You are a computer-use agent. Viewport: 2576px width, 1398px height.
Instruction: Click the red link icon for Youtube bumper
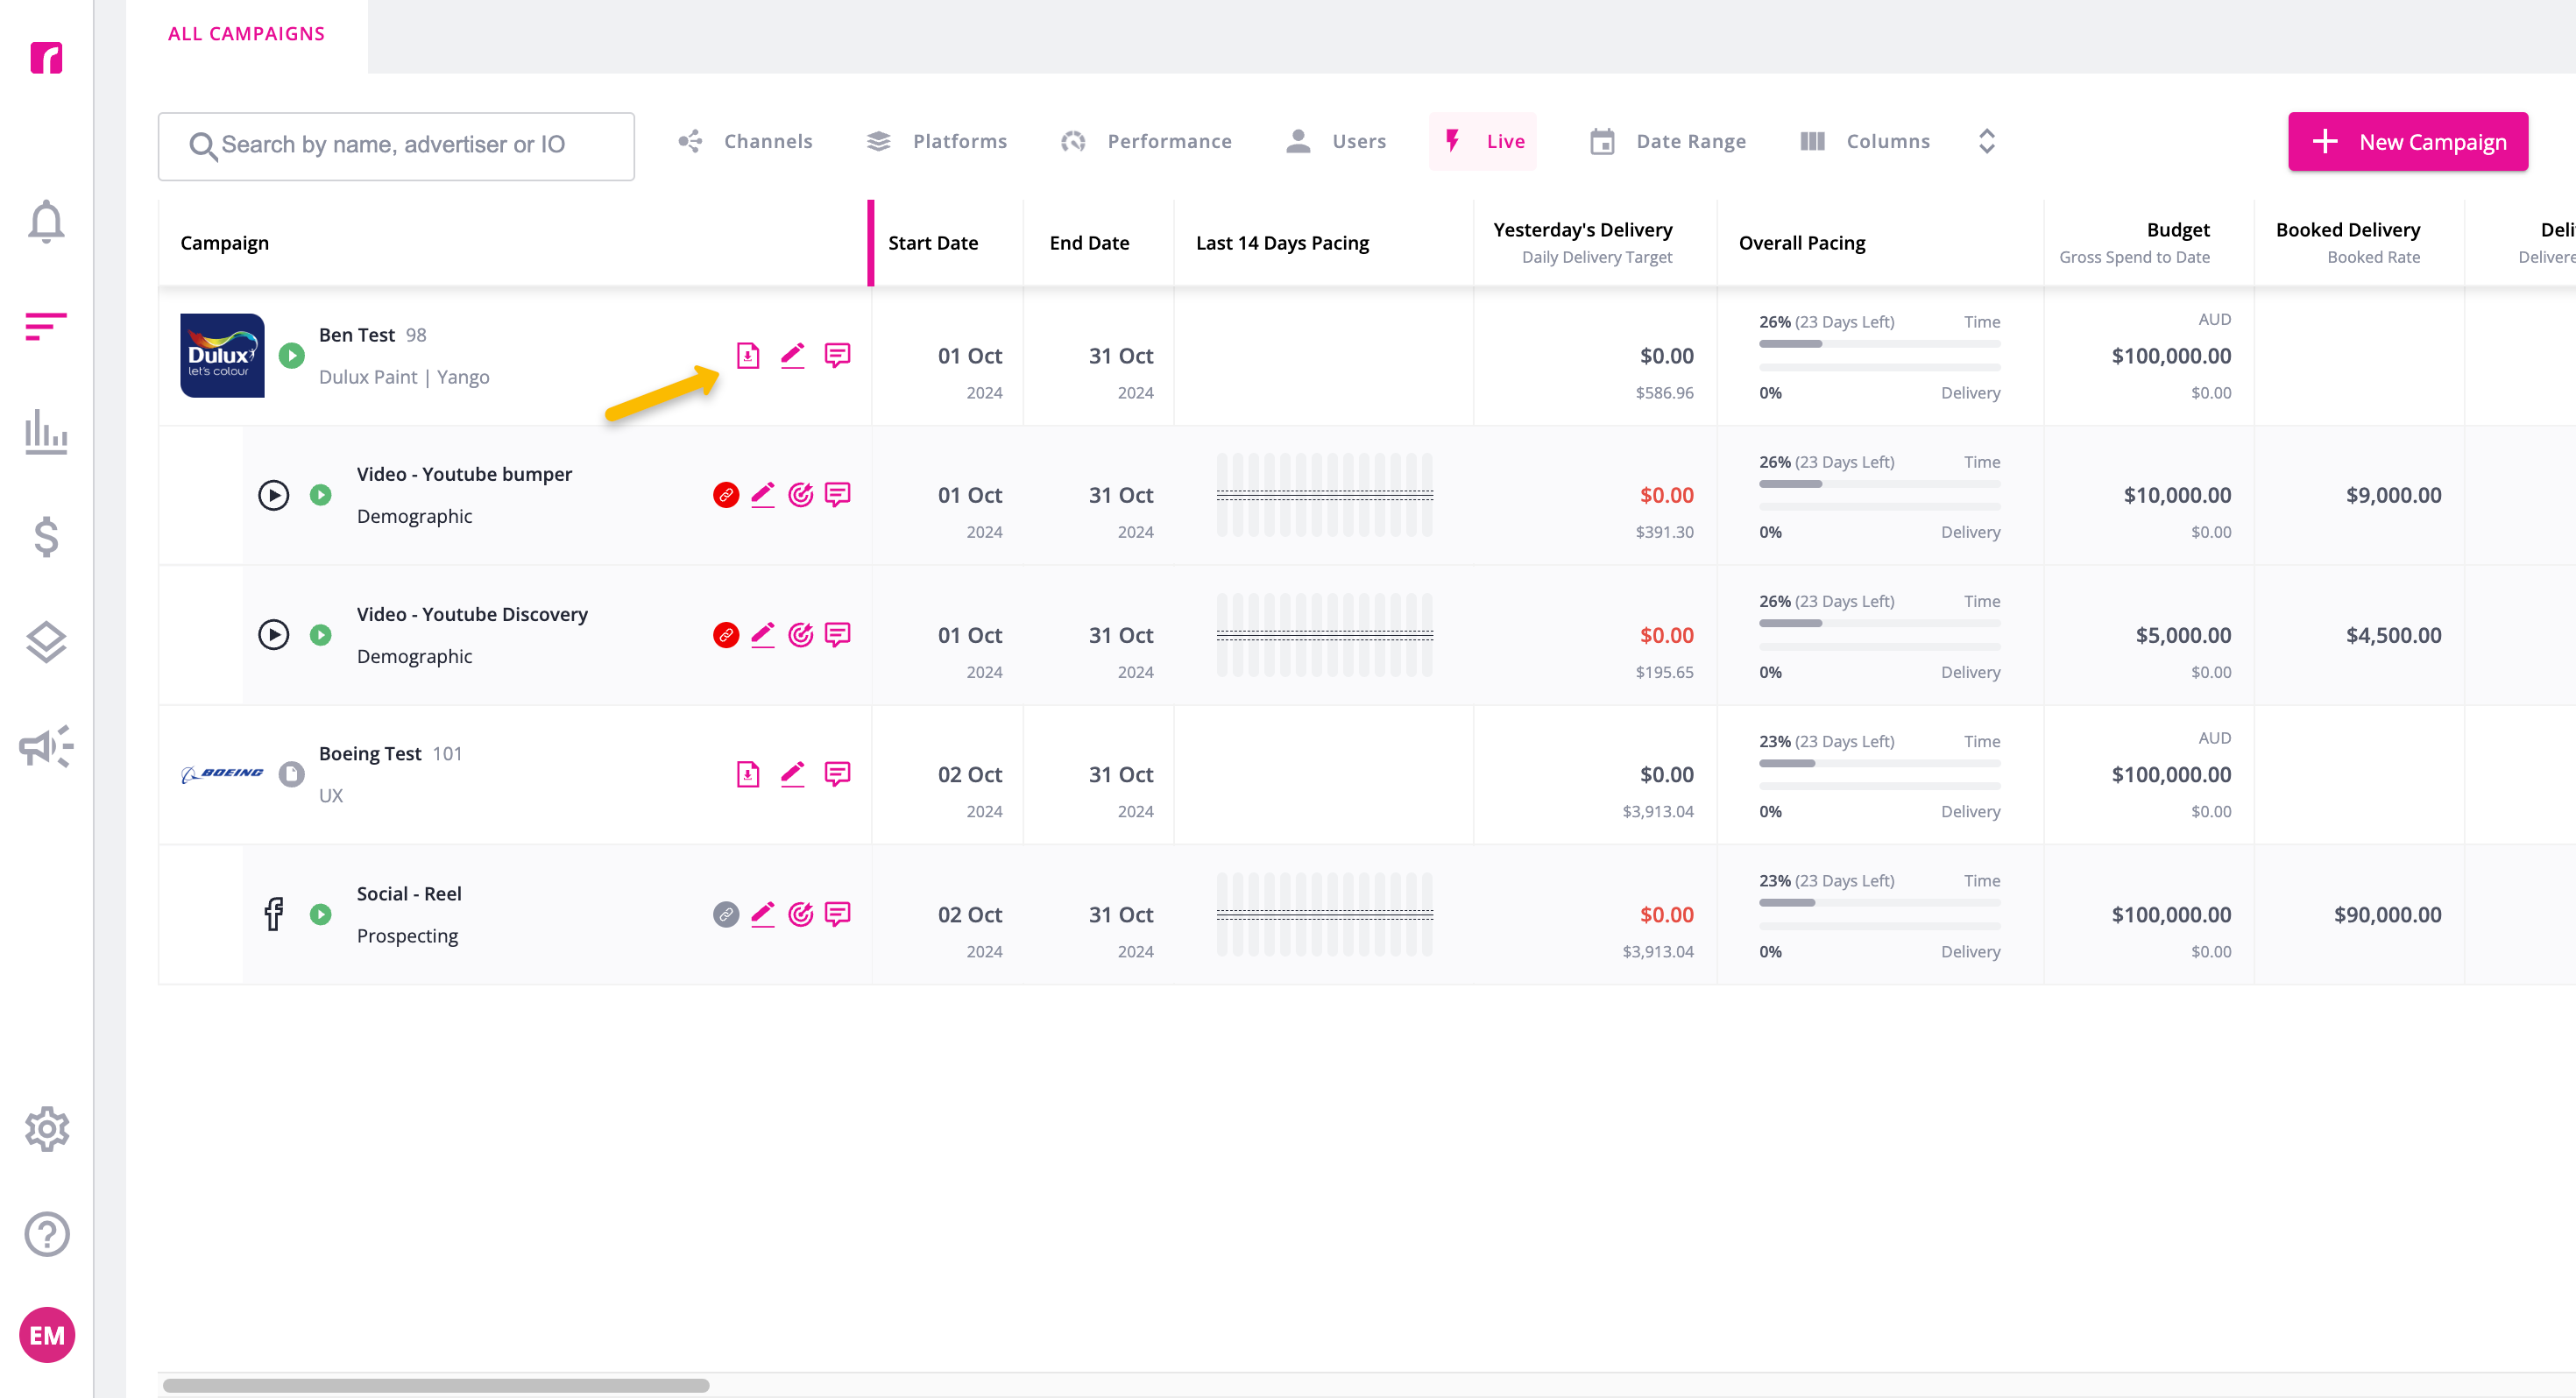pos(726,495)
